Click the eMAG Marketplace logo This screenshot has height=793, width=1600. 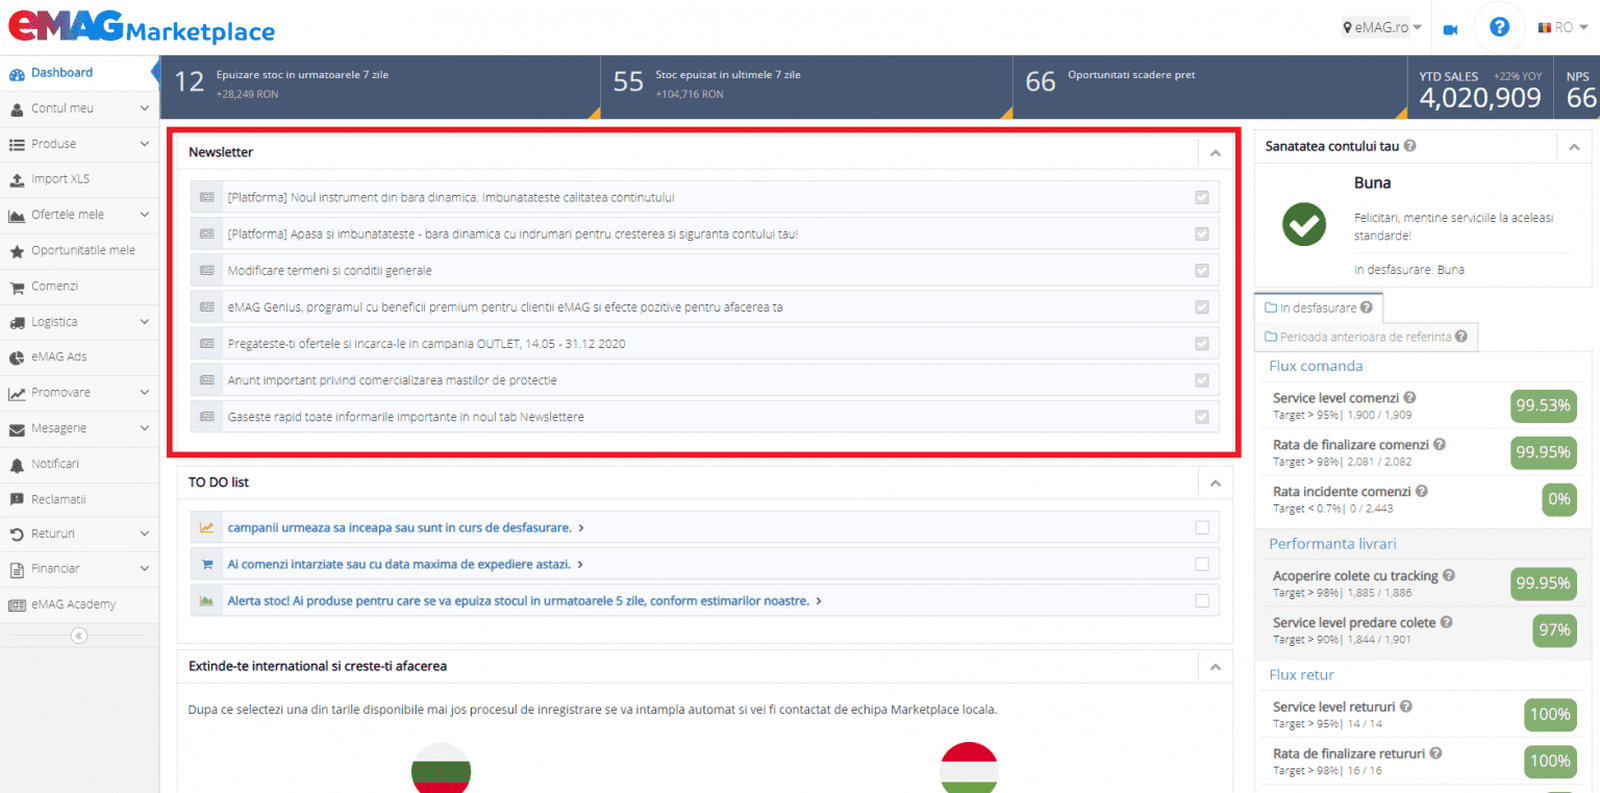(x=141, y=27)
